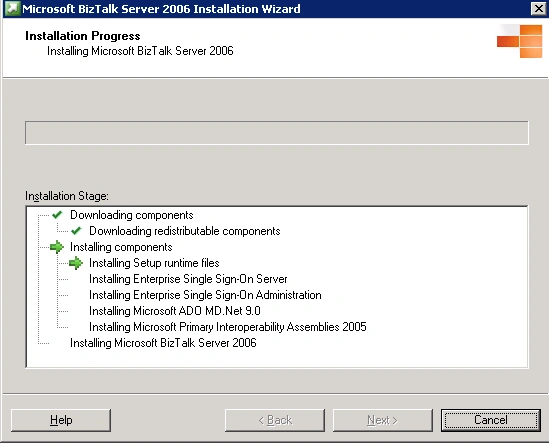Viewport: 549px width, 443px height.
Task: Click the disabled Back button
Action: [275, 420]
